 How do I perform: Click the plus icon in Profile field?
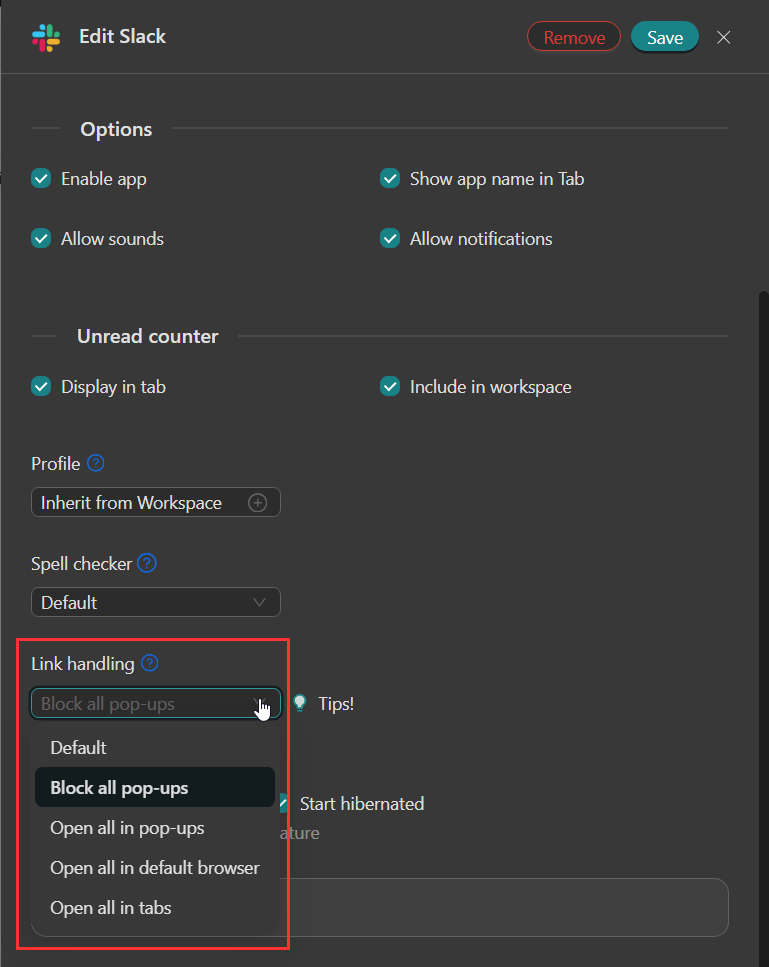coord(257,502)
